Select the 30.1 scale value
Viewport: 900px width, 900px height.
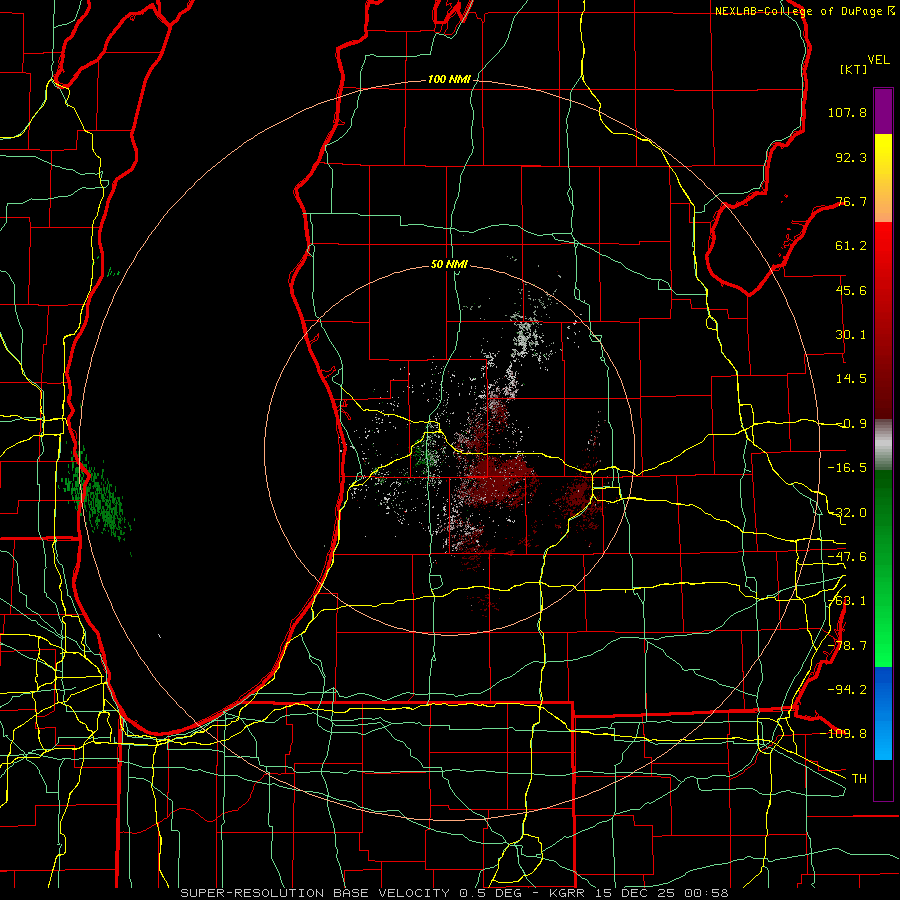851,335
